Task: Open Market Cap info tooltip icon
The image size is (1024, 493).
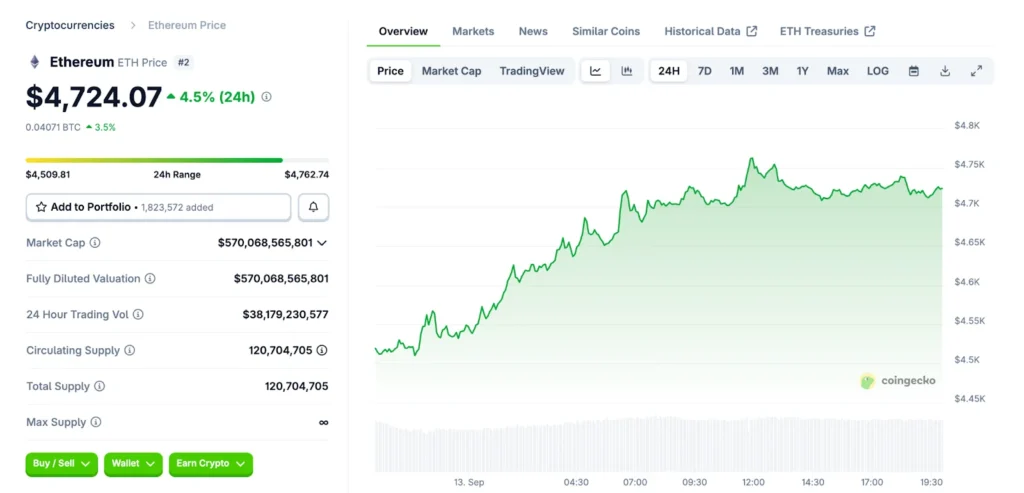Action: click(95, 243)
